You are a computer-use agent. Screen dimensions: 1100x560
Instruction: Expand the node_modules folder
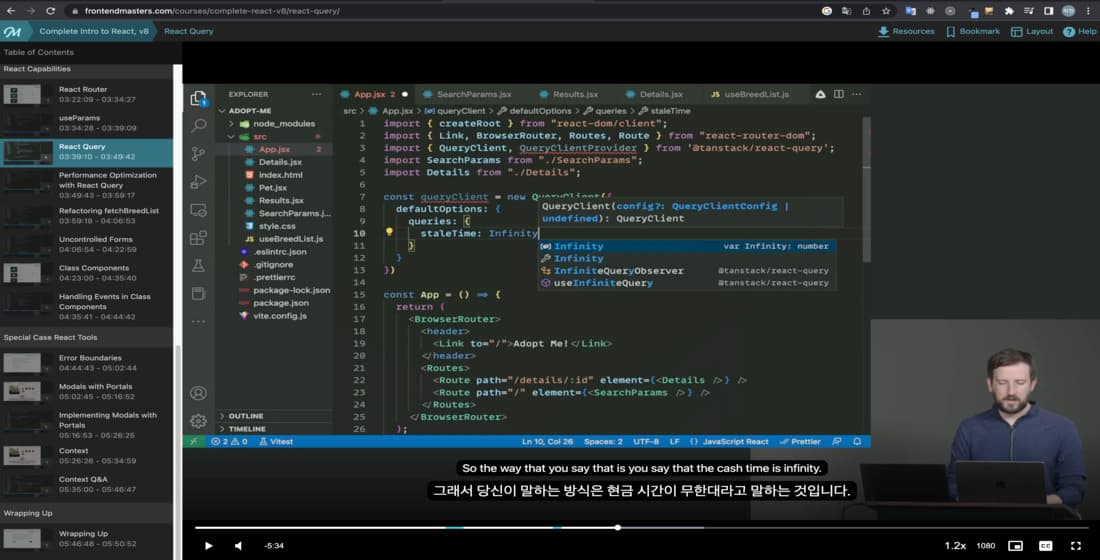click(276, 124)
